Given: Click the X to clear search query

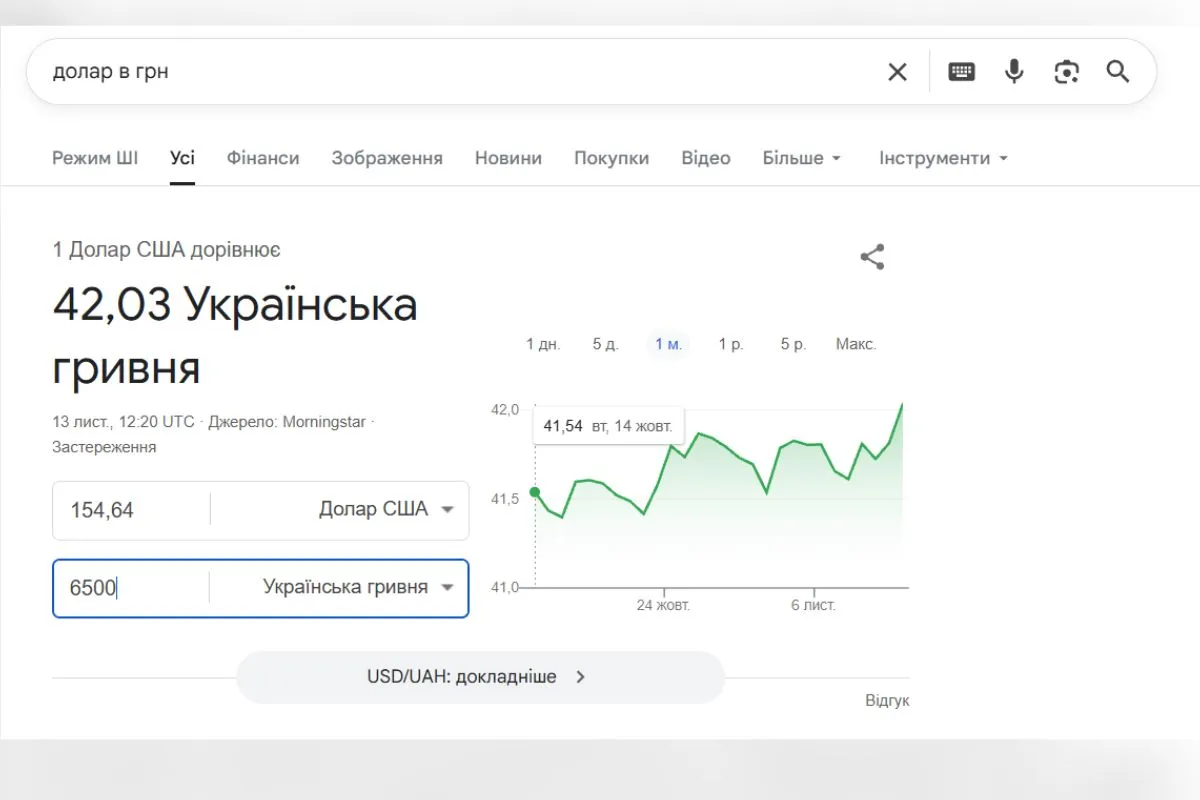Looking at the screenshot, I should pos(897,71).
